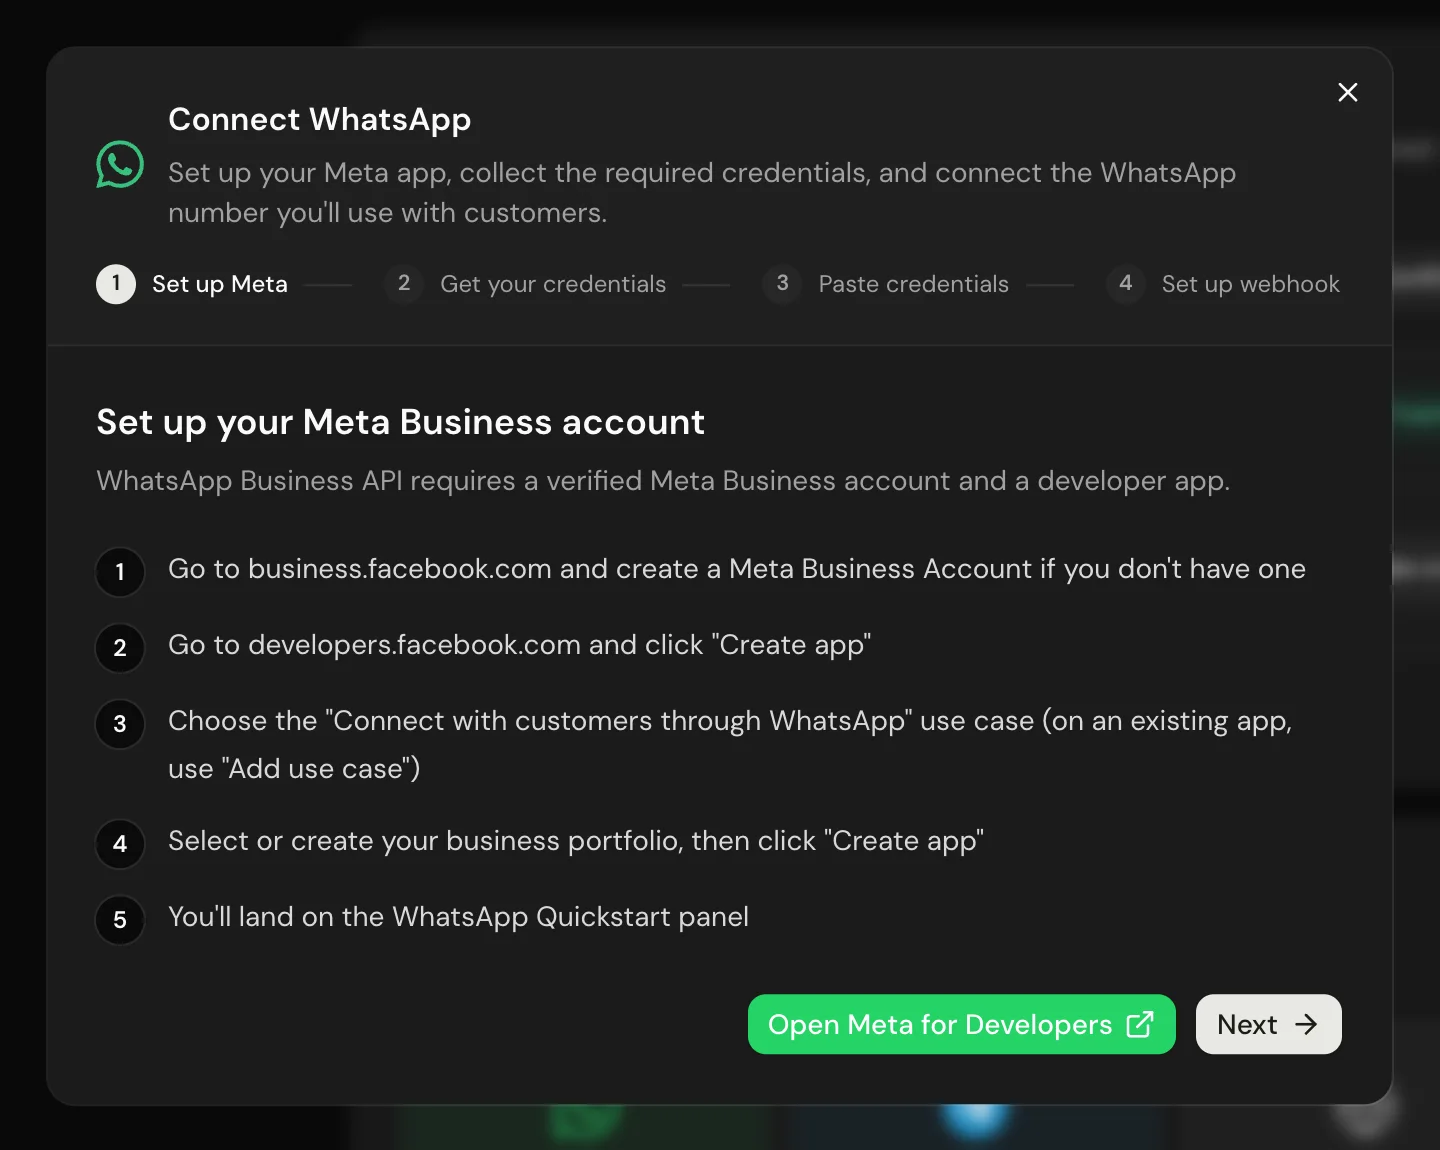This screenshot has height=1150, width=1440.
Task: Jump to step 3 numbered circle
Action: click(782, 284)
